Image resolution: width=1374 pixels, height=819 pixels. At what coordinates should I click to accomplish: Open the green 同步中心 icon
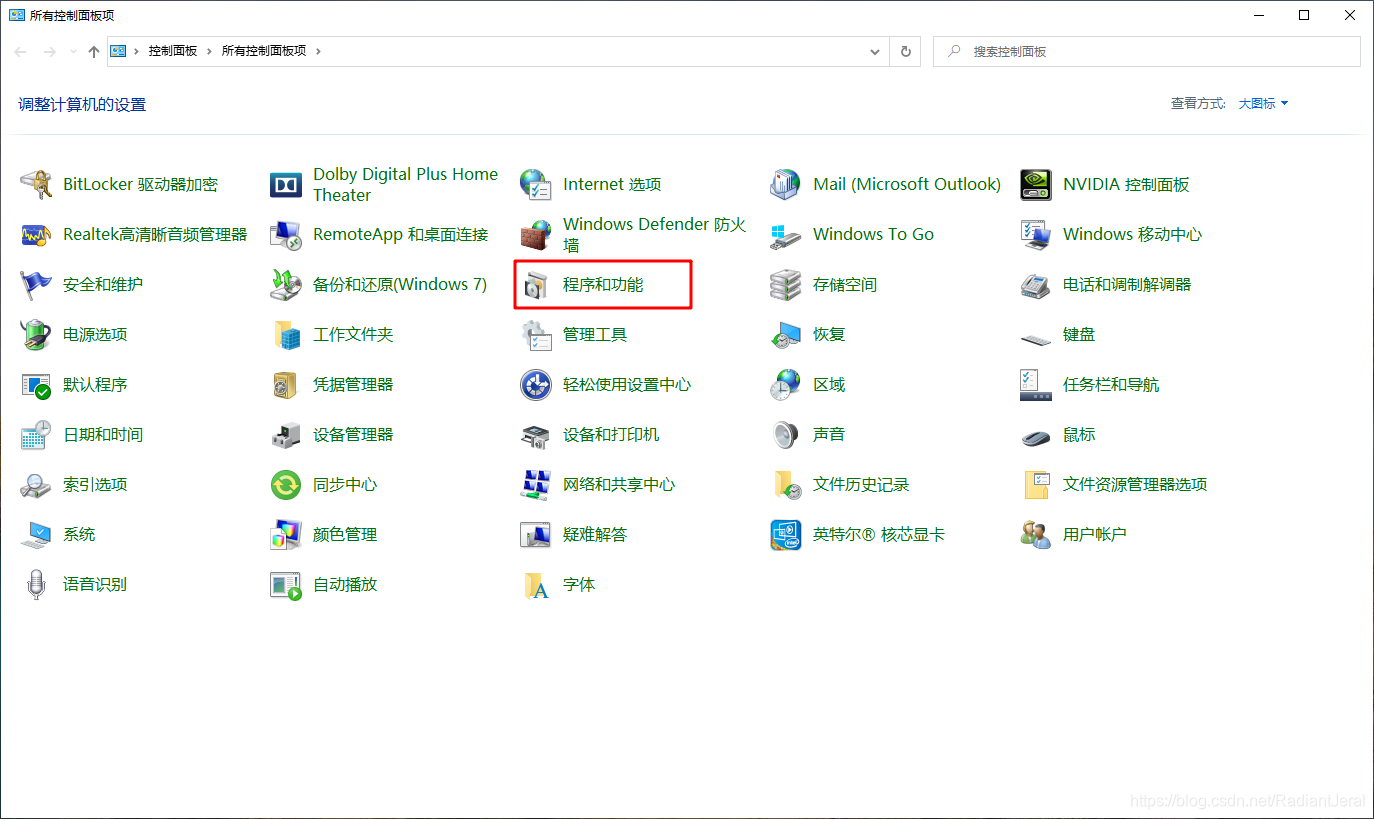(286, 484)
